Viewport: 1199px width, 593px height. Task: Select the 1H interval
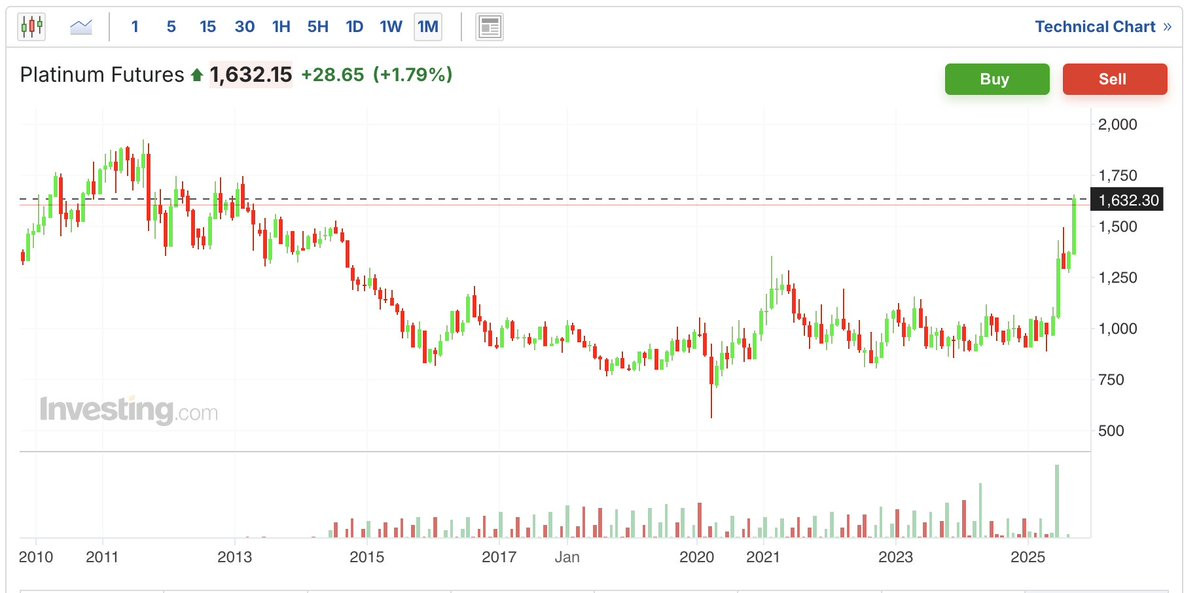click(x=281, y=27)
